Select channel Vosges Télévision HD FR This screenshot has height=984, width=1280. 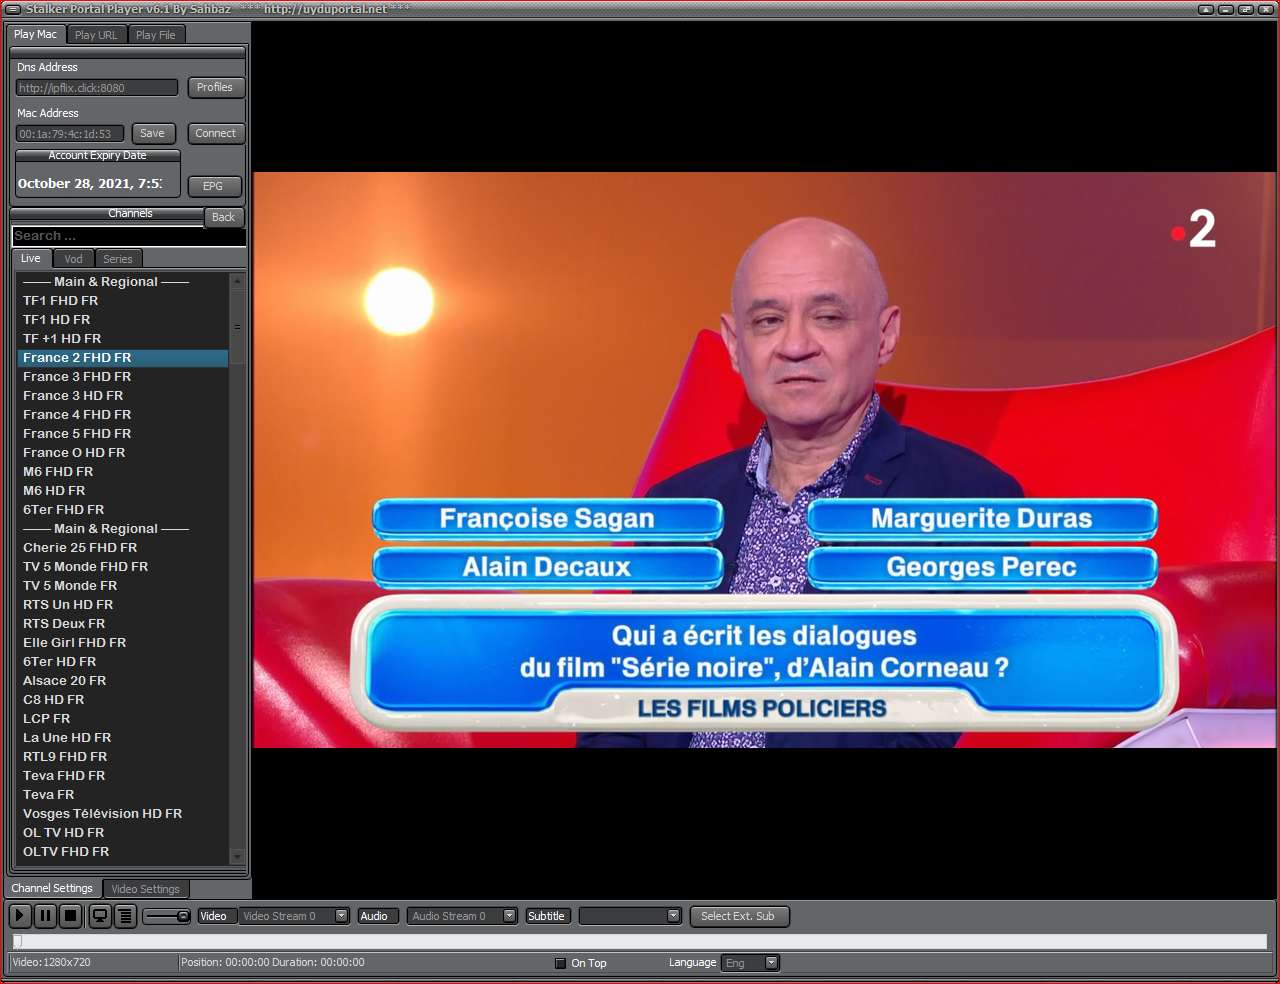coord(124,814)
